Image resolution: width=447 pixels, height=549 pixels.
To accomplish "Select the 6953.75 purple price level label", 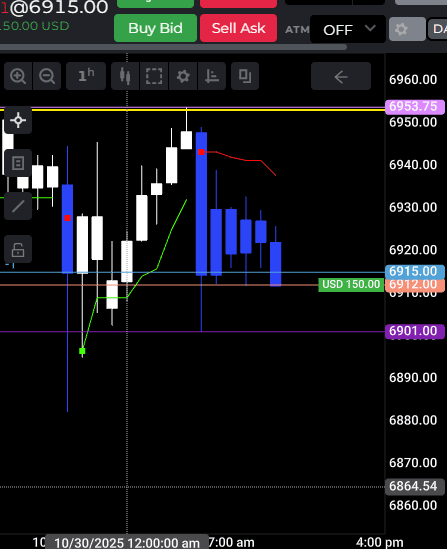I will point(415,106).
